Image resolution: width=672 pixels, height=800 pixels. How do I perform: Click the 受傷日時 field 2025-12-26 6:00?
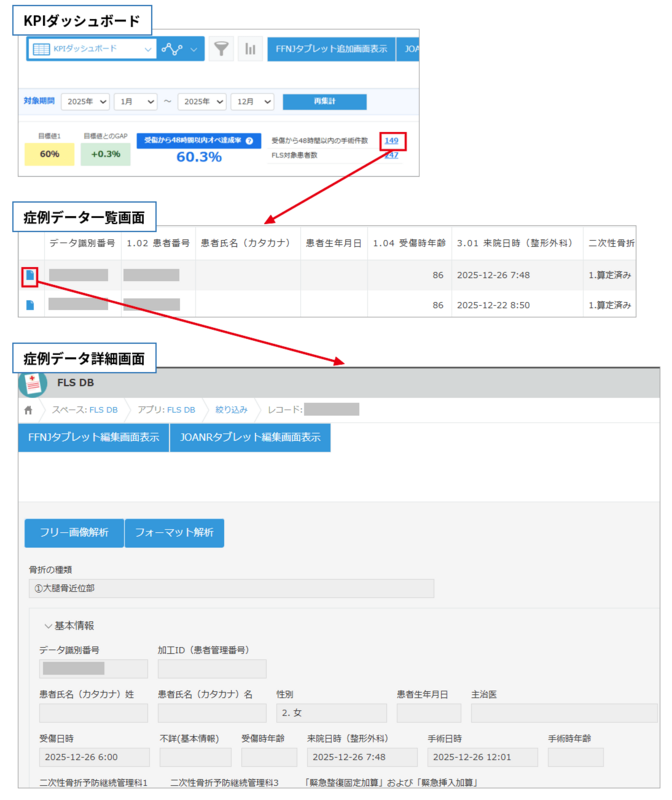pyautogui.click(x=94, y=757)
